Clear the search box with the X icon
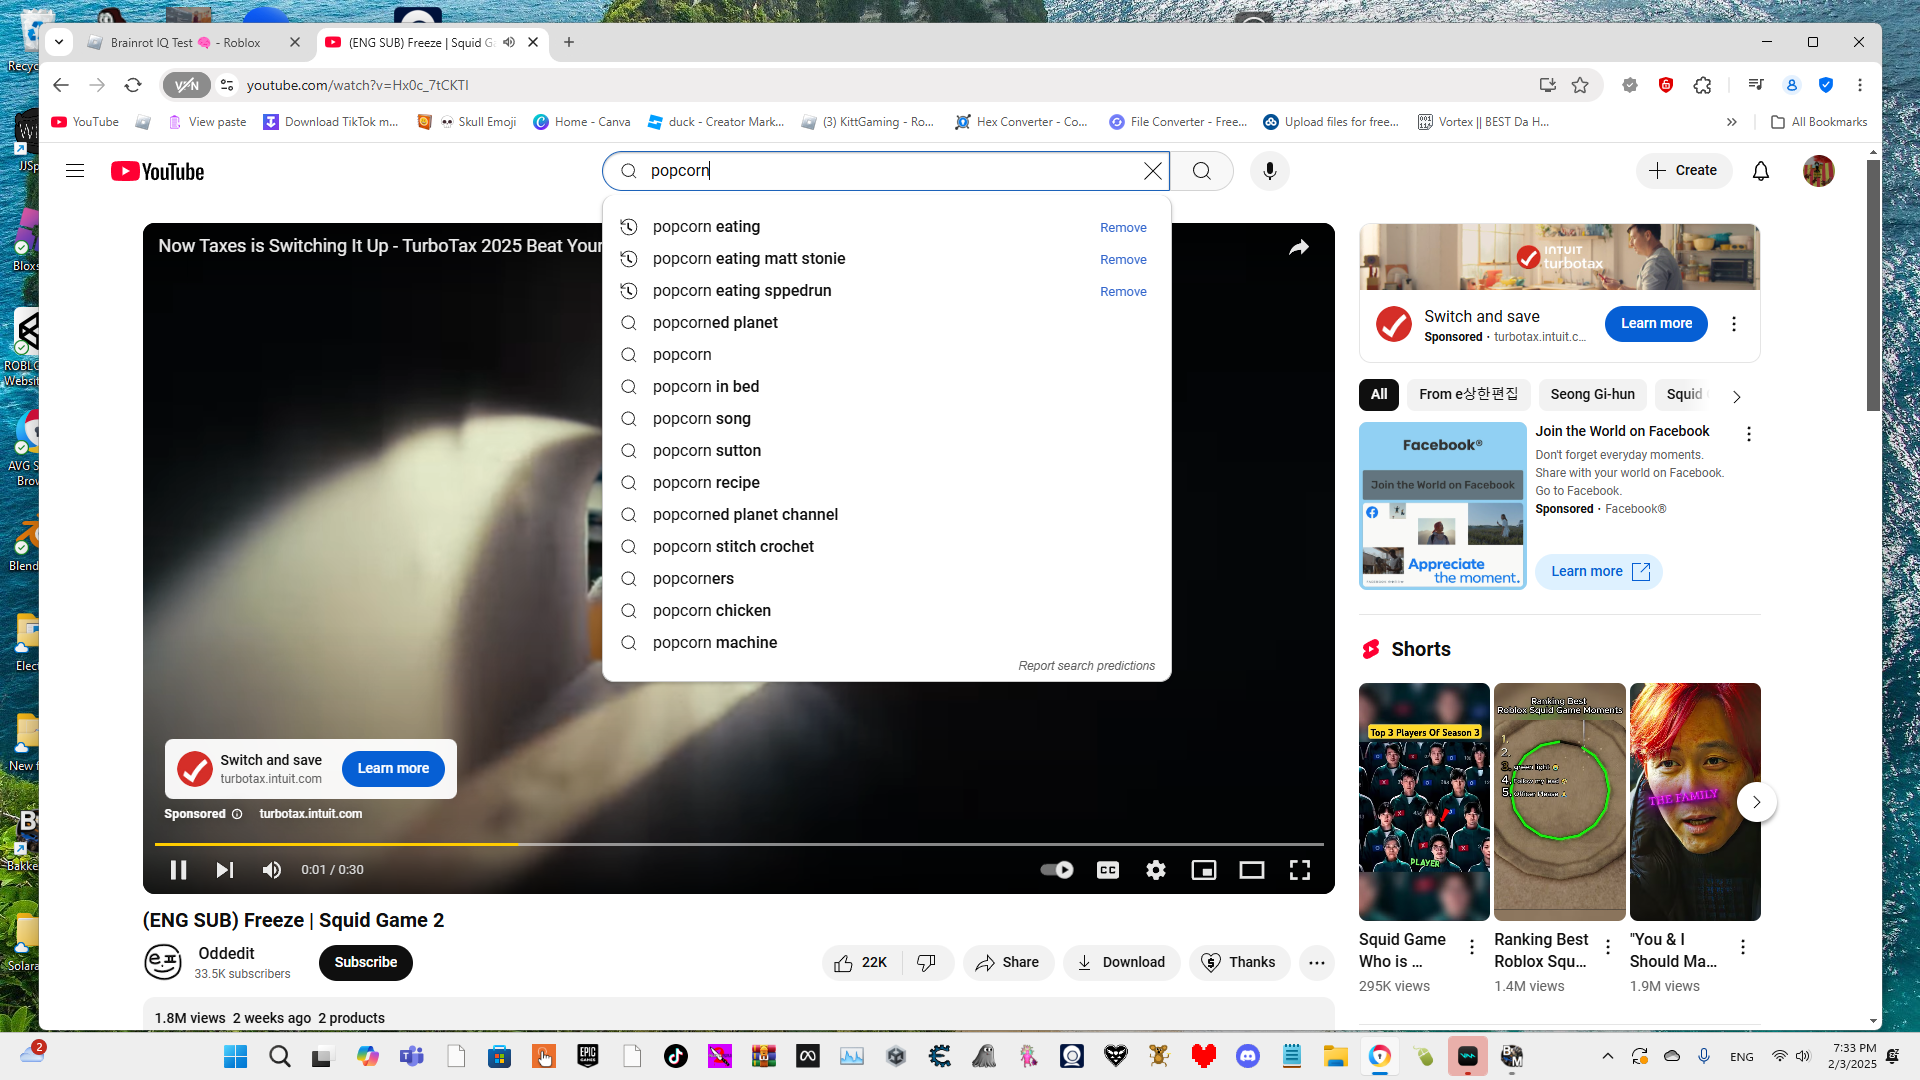 click(1153, 171)
